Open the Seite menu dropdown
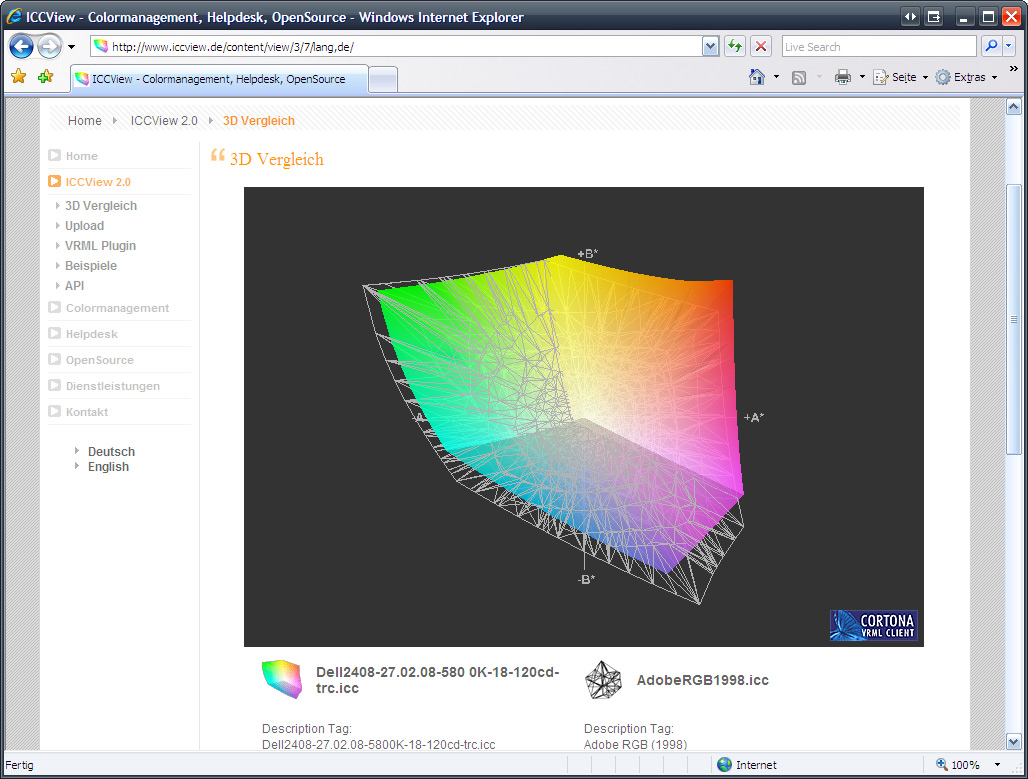Image resolution: width=1028 pixels, height=779 pixels. click(901, 77)
